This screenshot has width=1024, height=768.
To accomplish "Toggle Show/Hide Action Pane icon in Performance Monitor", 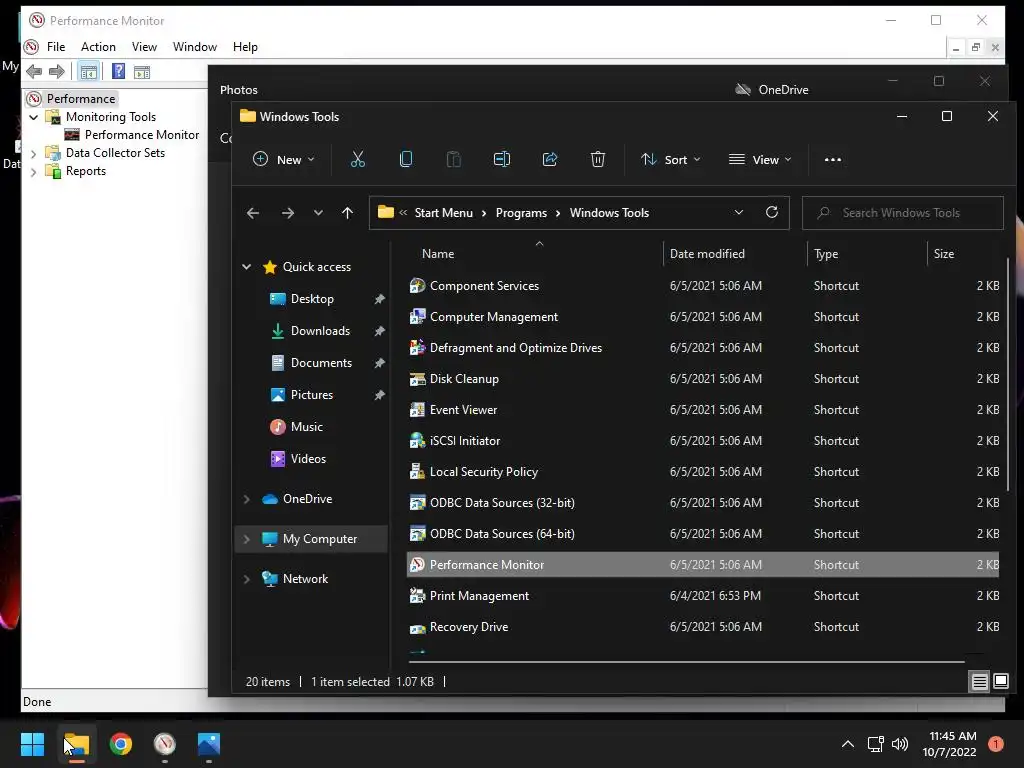I will pos(142,72).
